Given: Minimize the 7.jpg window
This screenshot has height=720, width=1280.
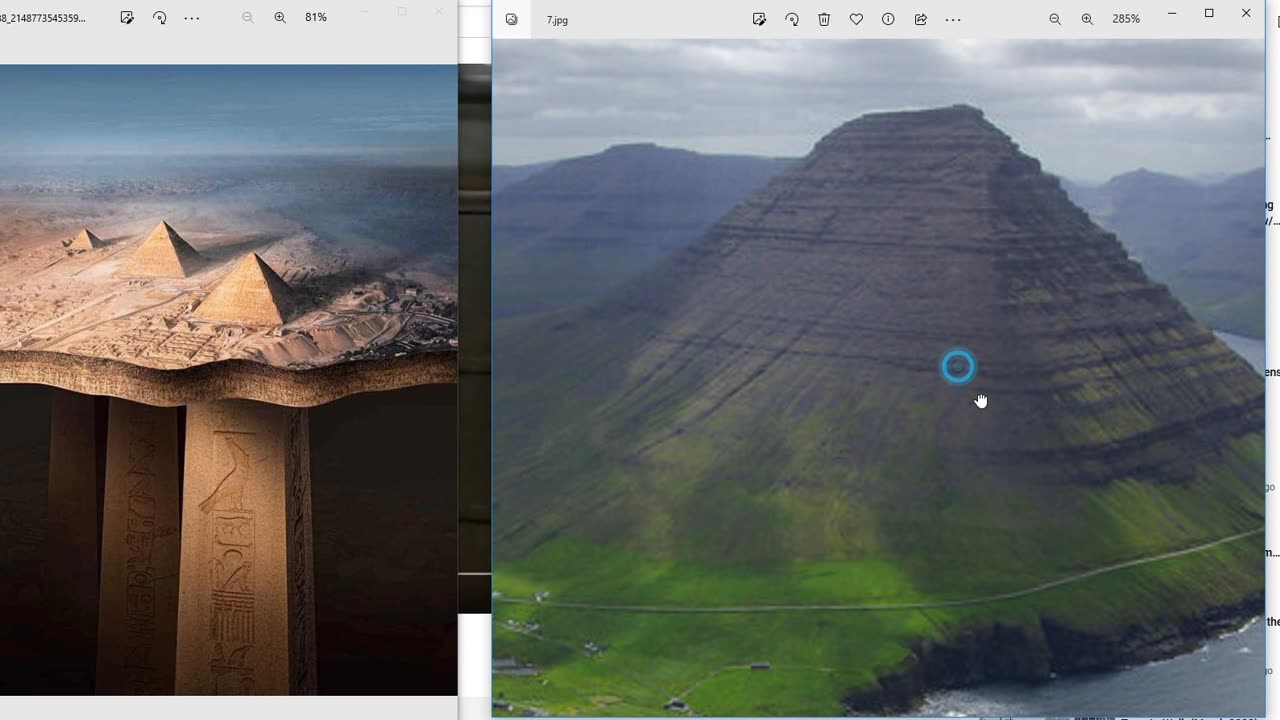Looking at the screenshot, I should tap(1172, 14).
